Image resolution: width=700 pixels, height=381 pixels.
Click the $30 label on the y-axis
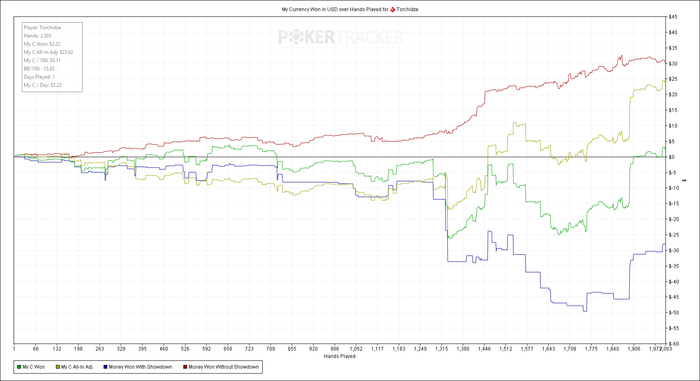[673, 64]
